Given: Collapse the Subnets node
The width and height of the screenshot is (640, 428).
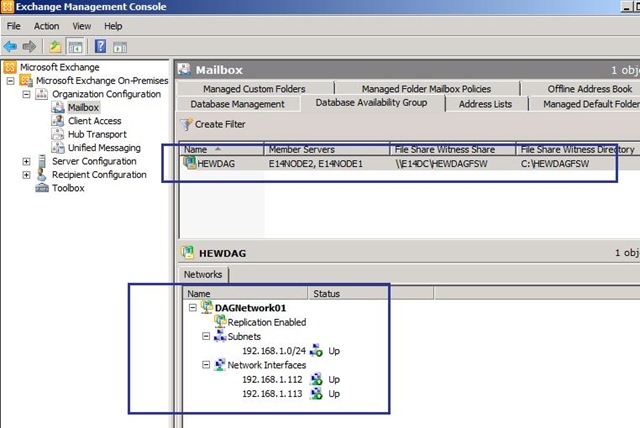Looking at the screenshot, I should (x=206, y=336).
